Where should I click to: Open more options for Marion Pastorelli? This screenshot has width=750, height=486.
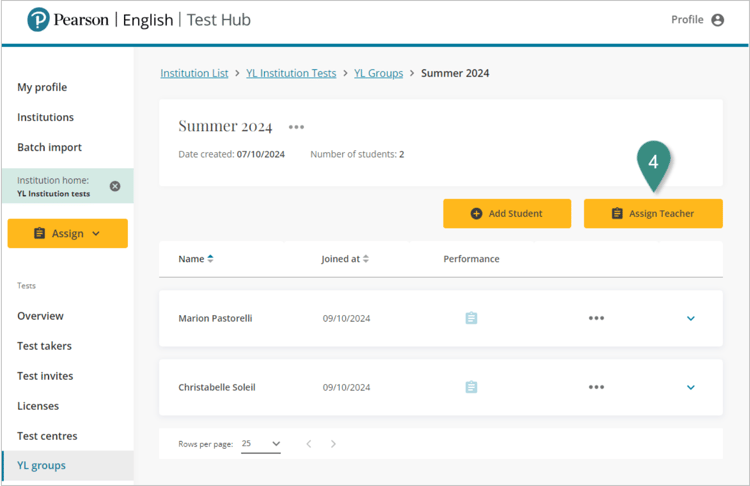coord(596,318)
